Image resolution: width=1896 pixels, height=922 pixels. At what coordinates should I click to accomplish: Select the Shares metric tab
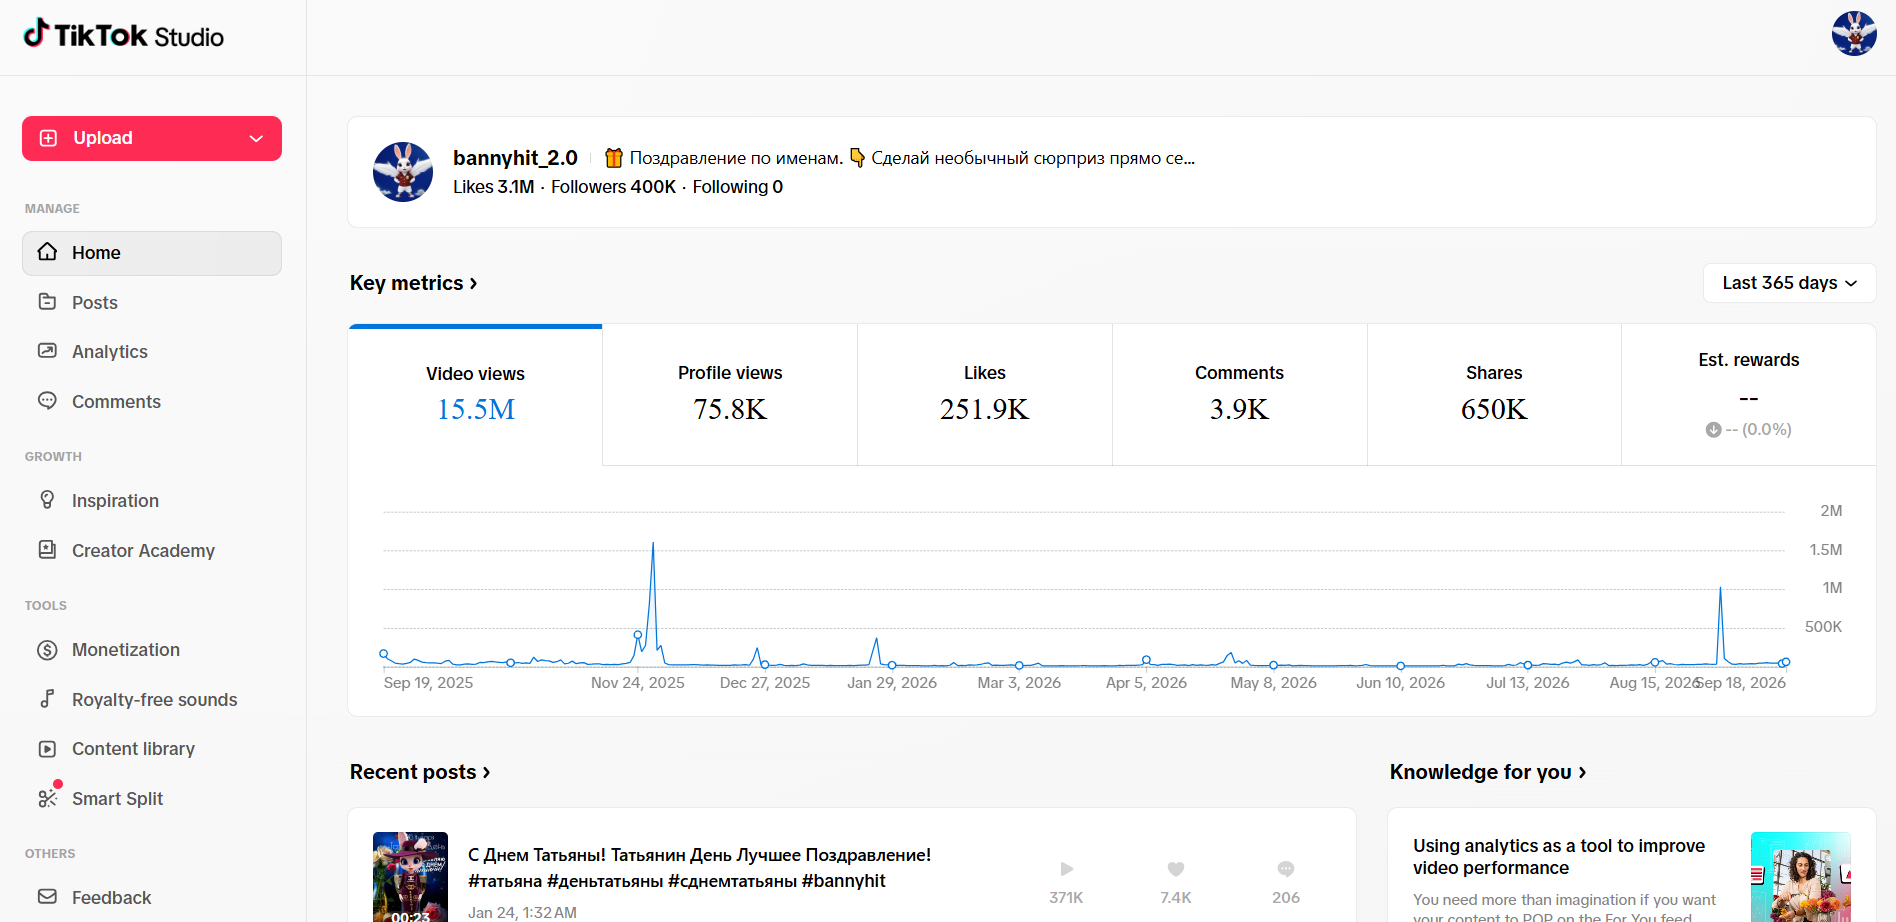point(1494,394)
